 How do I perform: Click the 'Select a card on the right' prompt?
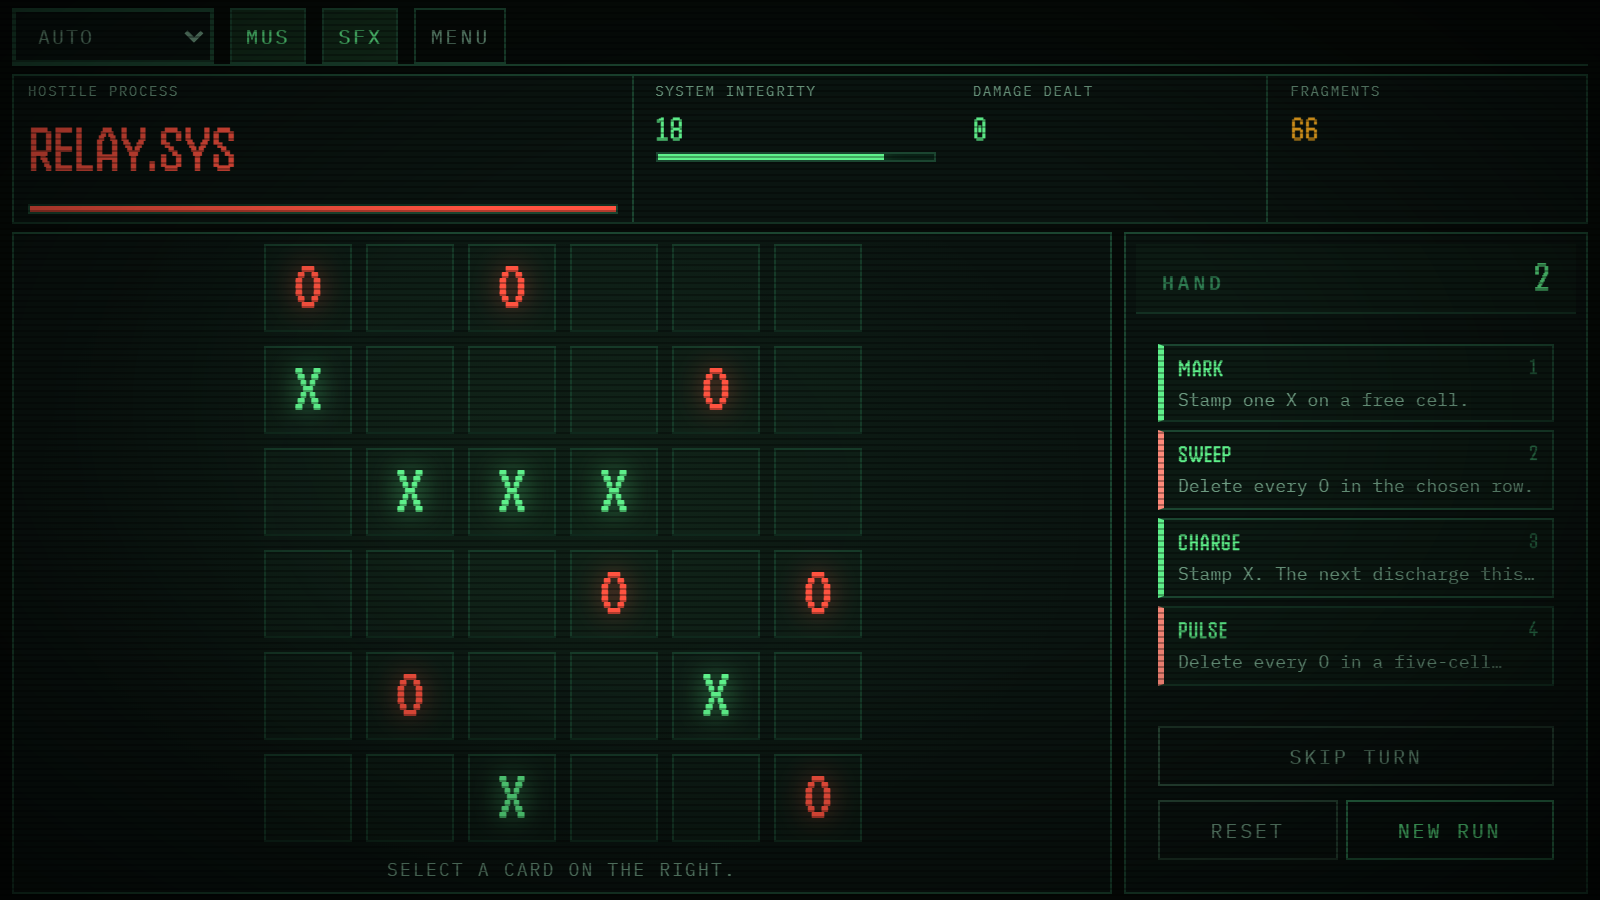tap(561, 870)
